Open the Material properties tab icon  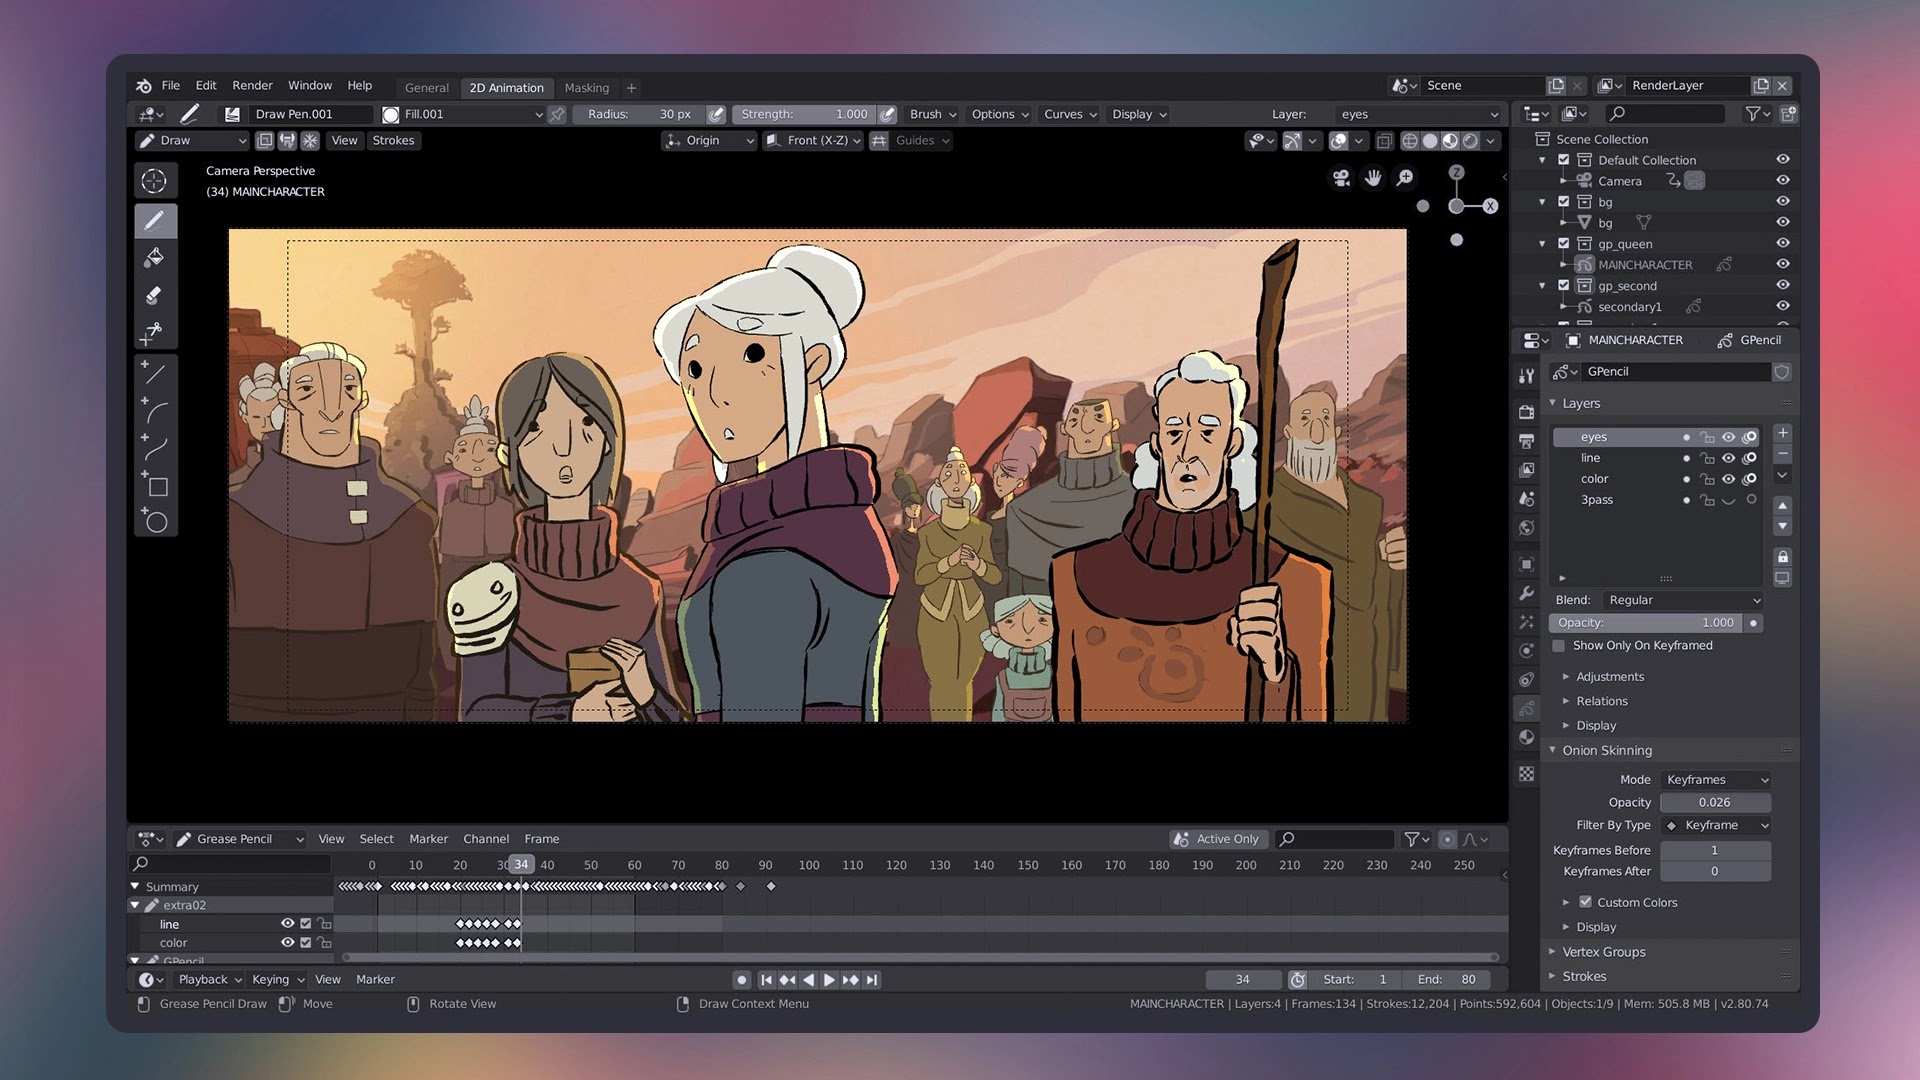[1526, 737]
